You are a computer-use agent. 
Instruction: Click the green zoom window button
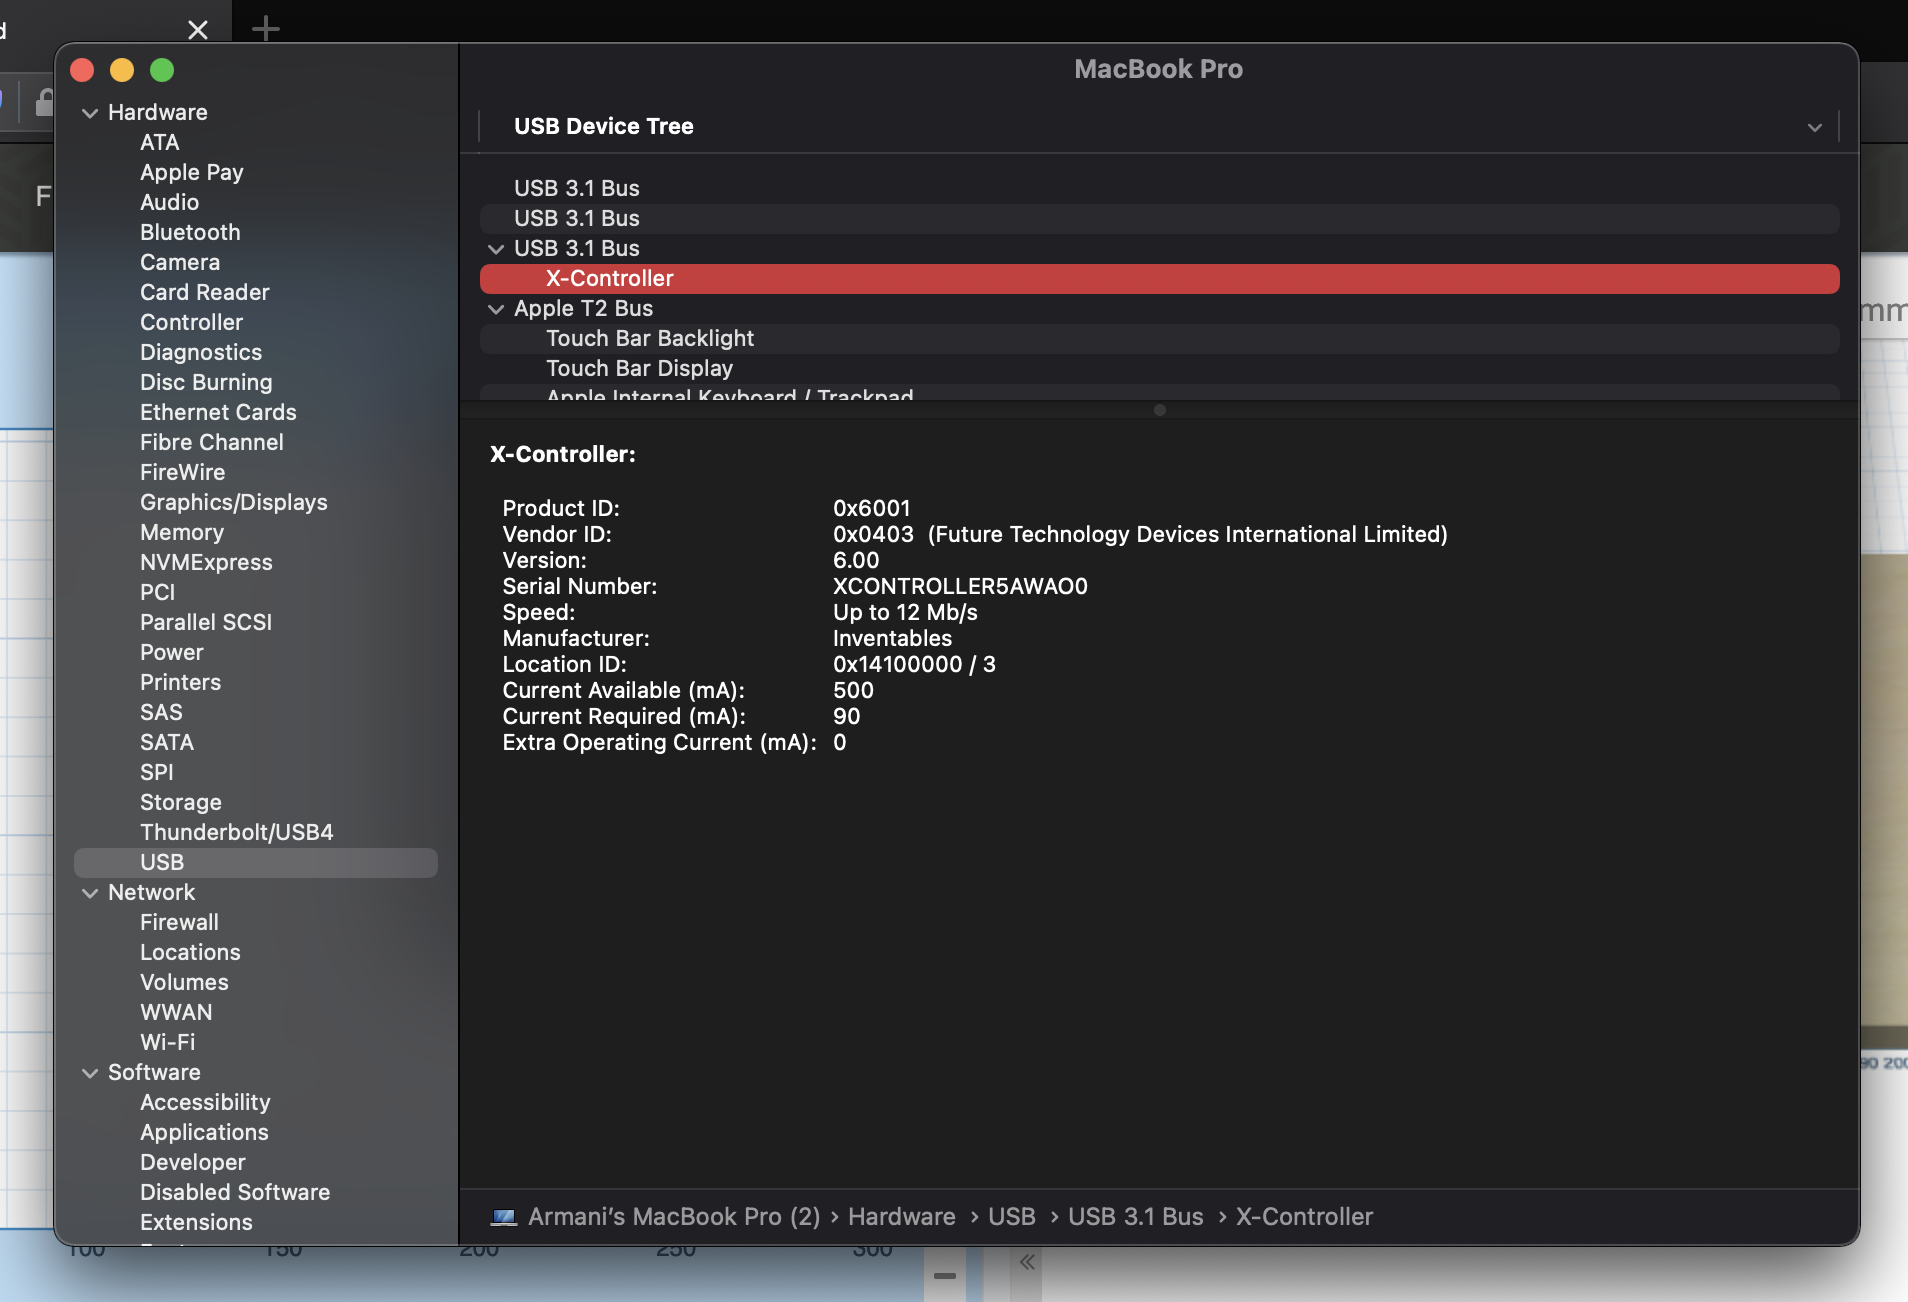coord(162,70)
